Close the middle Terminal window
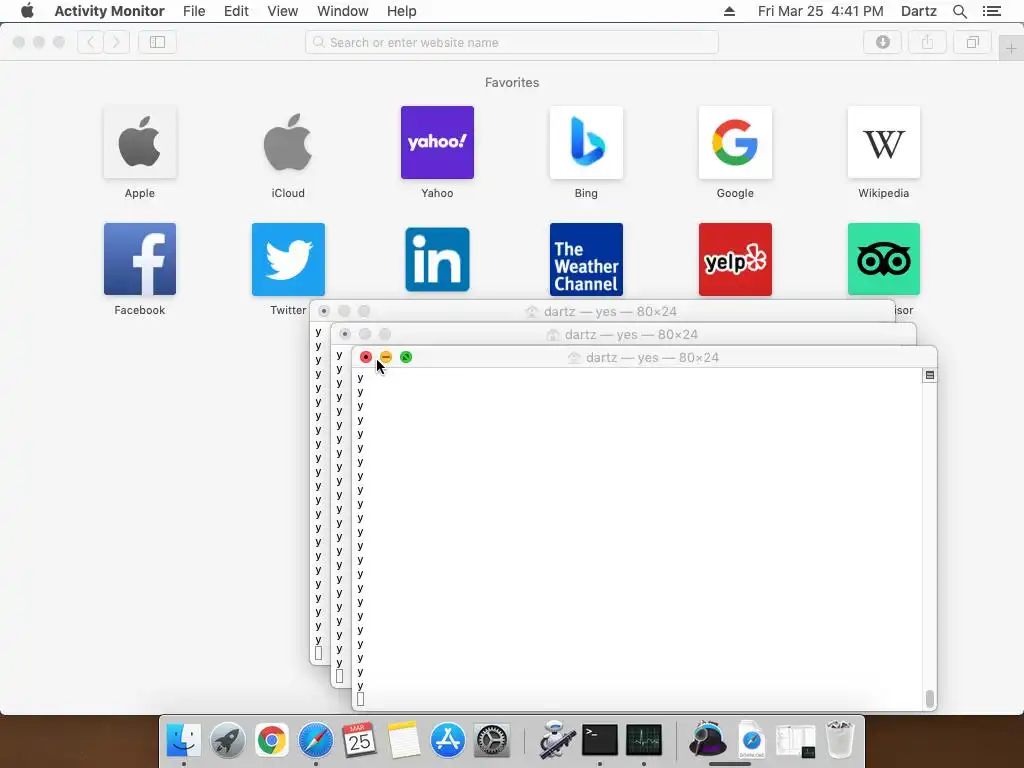The height and width of the screenshot is (768, 1024). (345, 334)
